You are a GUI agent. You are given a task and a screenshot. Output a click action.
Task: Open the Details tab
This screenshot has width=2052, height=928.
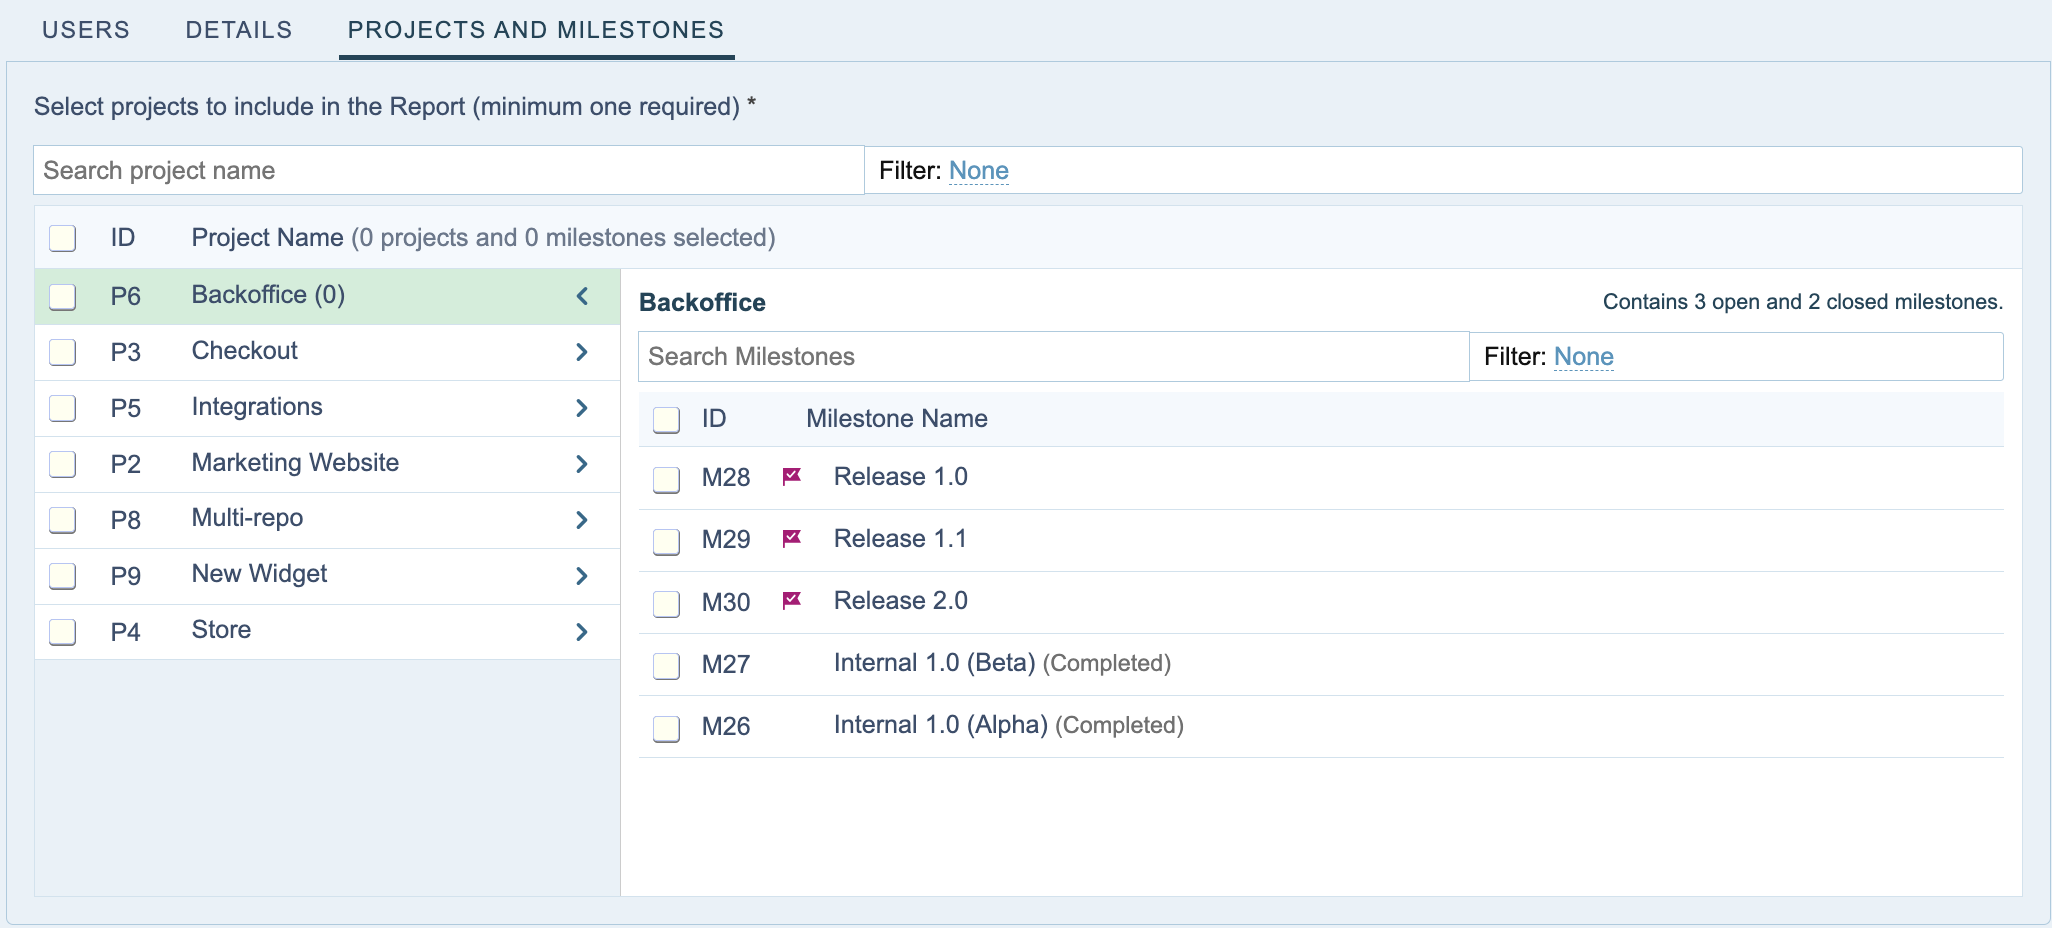pos(239,30)
